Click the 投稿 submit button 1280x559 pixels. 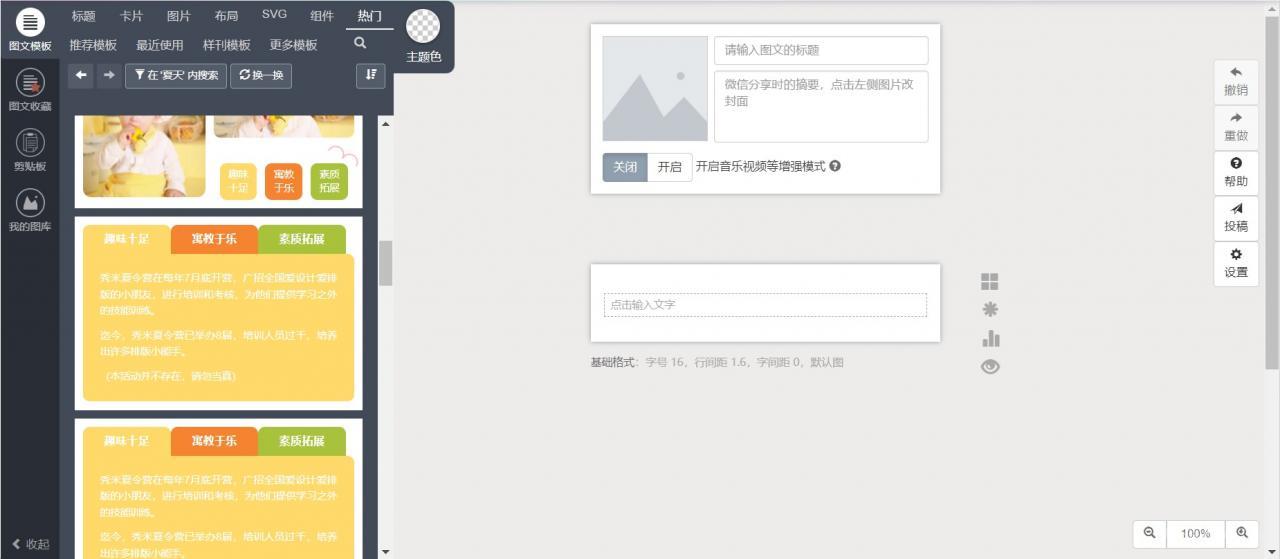click(x=1236, y=217)
